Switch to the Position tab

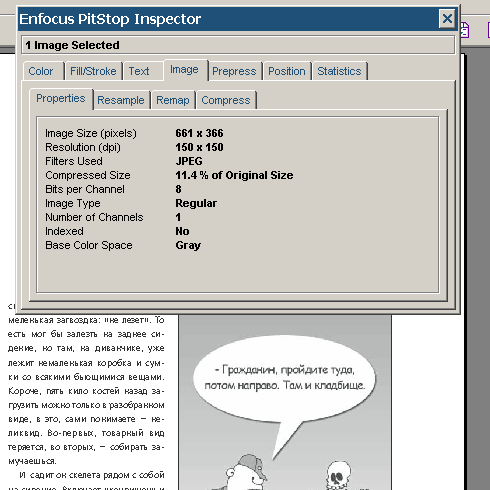pos(287,71)
